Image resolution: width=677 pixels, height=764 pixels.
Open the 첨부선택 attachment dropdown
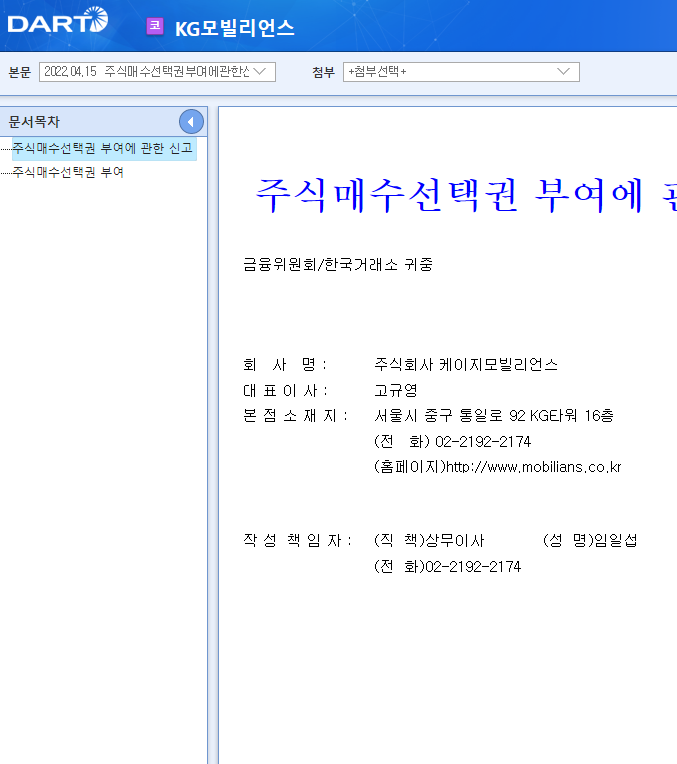(461, 72)
